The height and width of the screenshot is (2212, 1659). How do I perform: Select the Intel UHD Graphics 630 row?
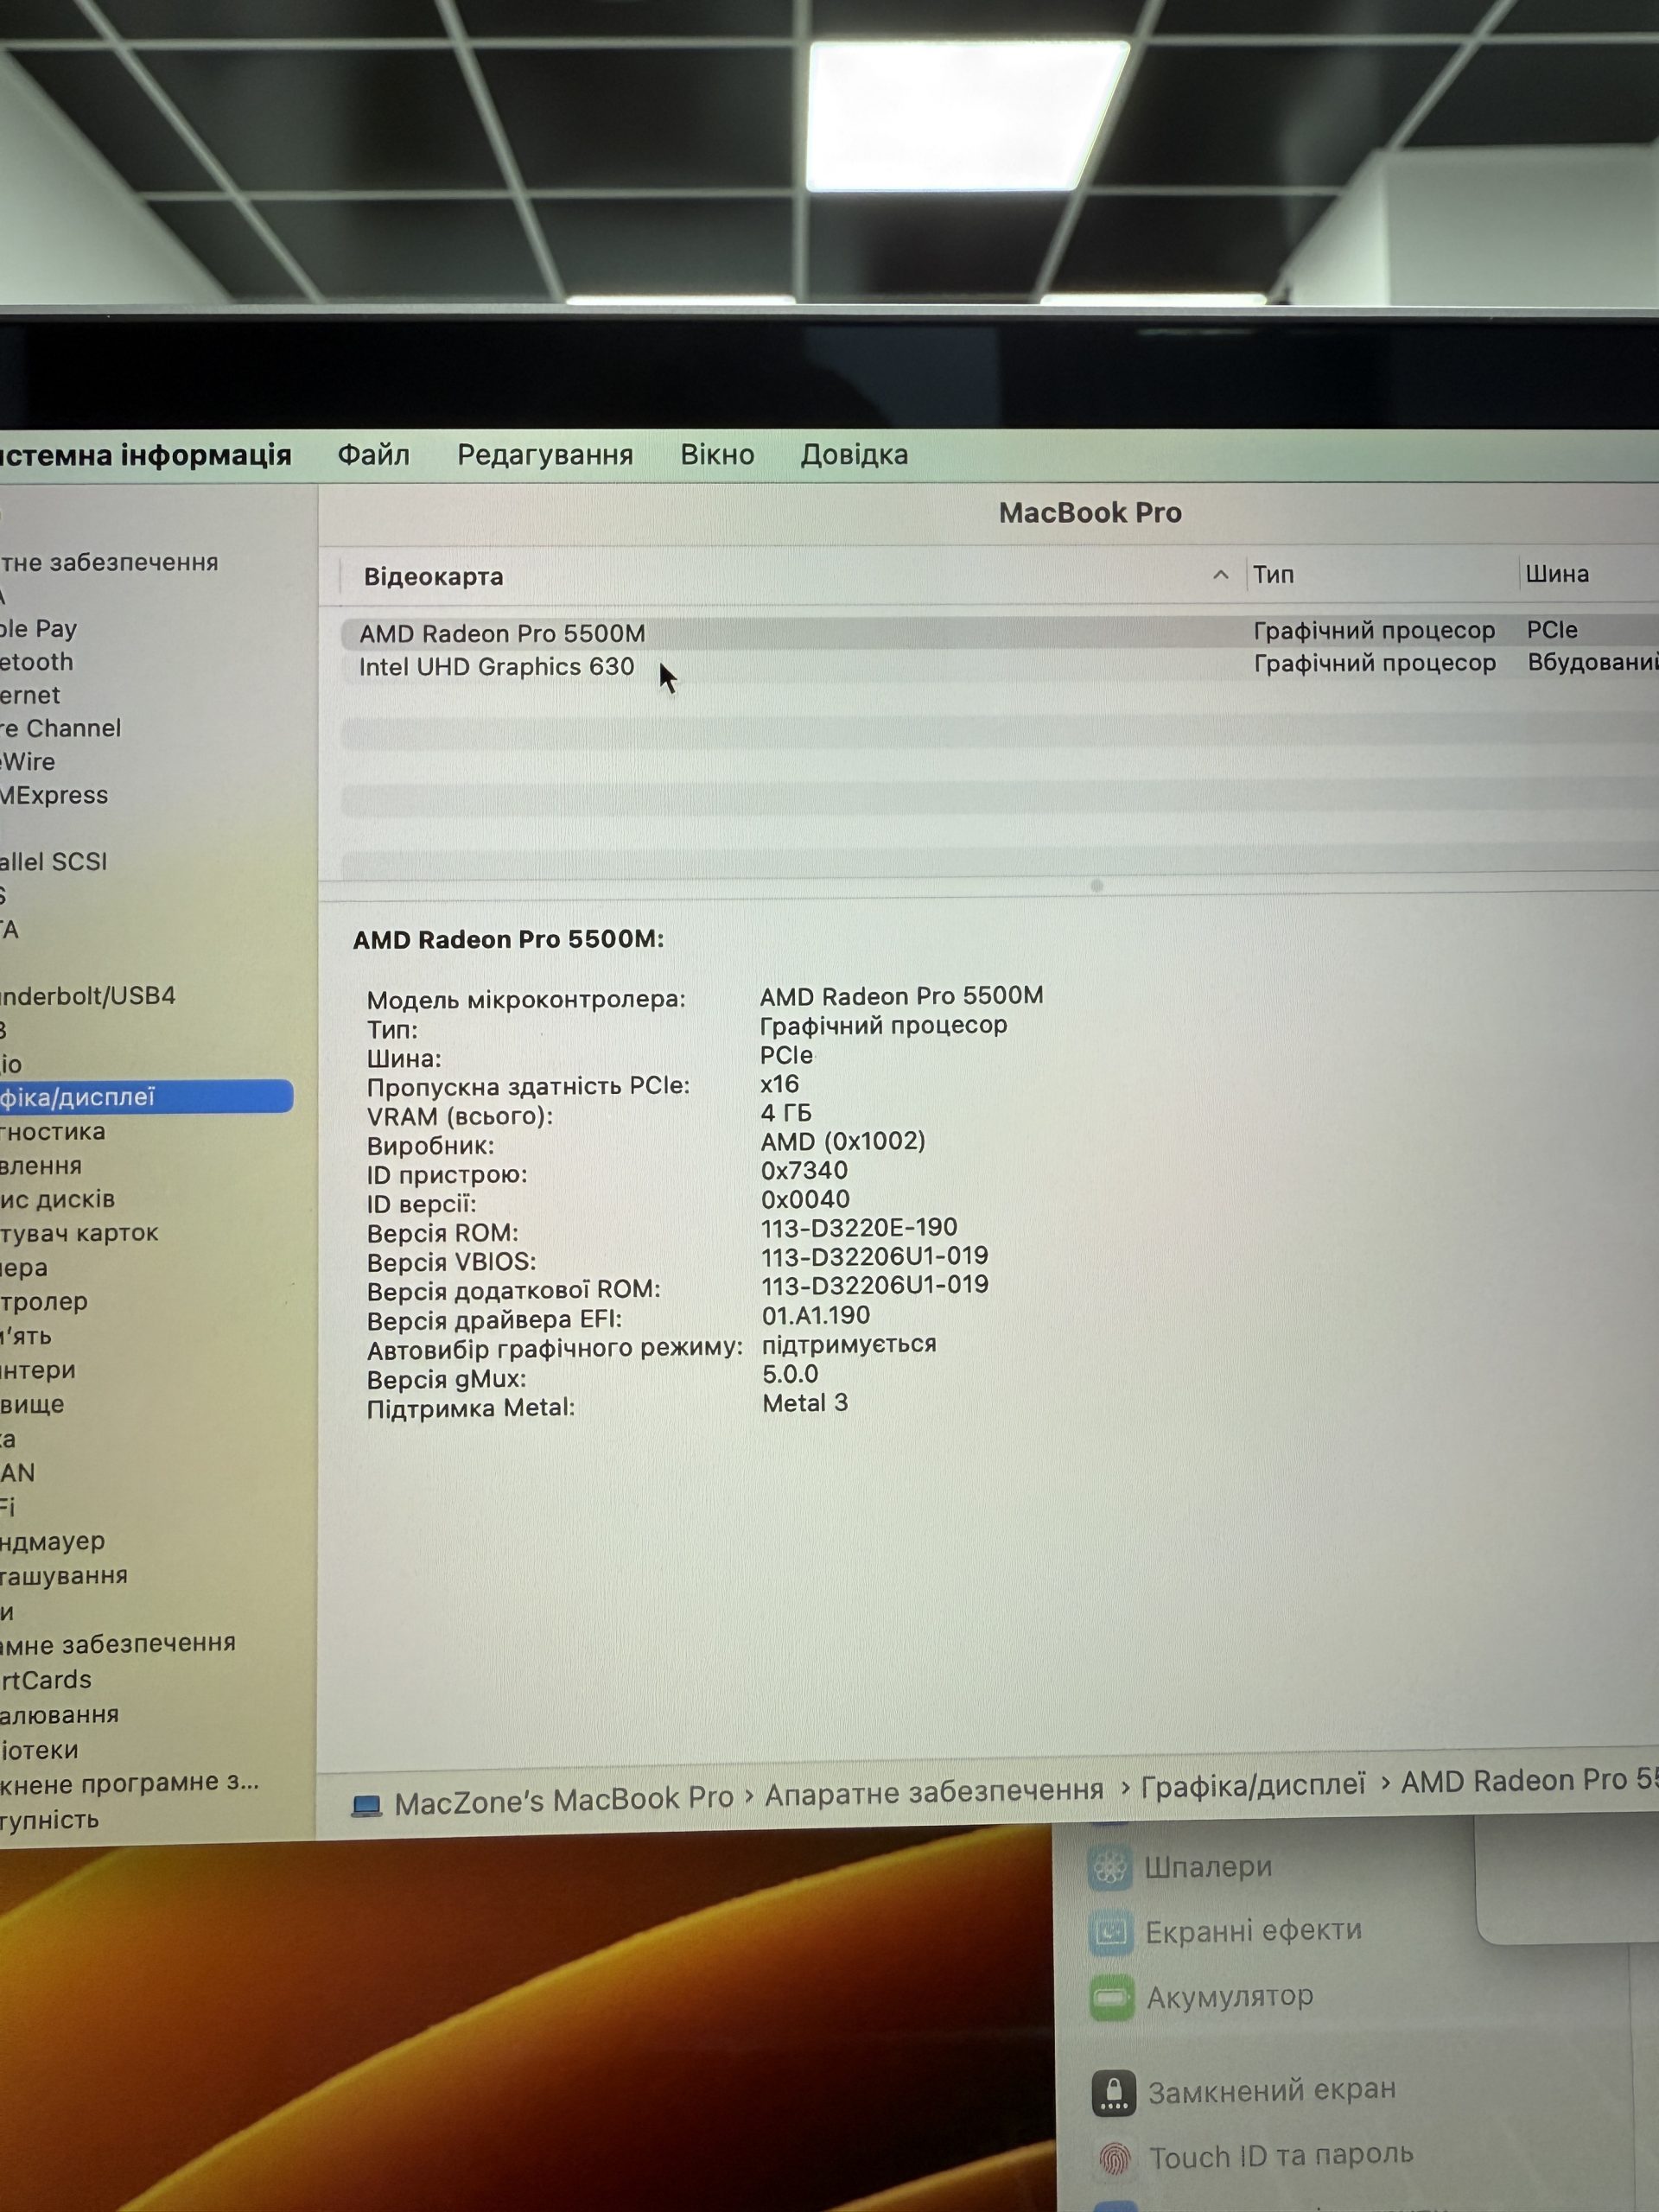coord(999,666)
